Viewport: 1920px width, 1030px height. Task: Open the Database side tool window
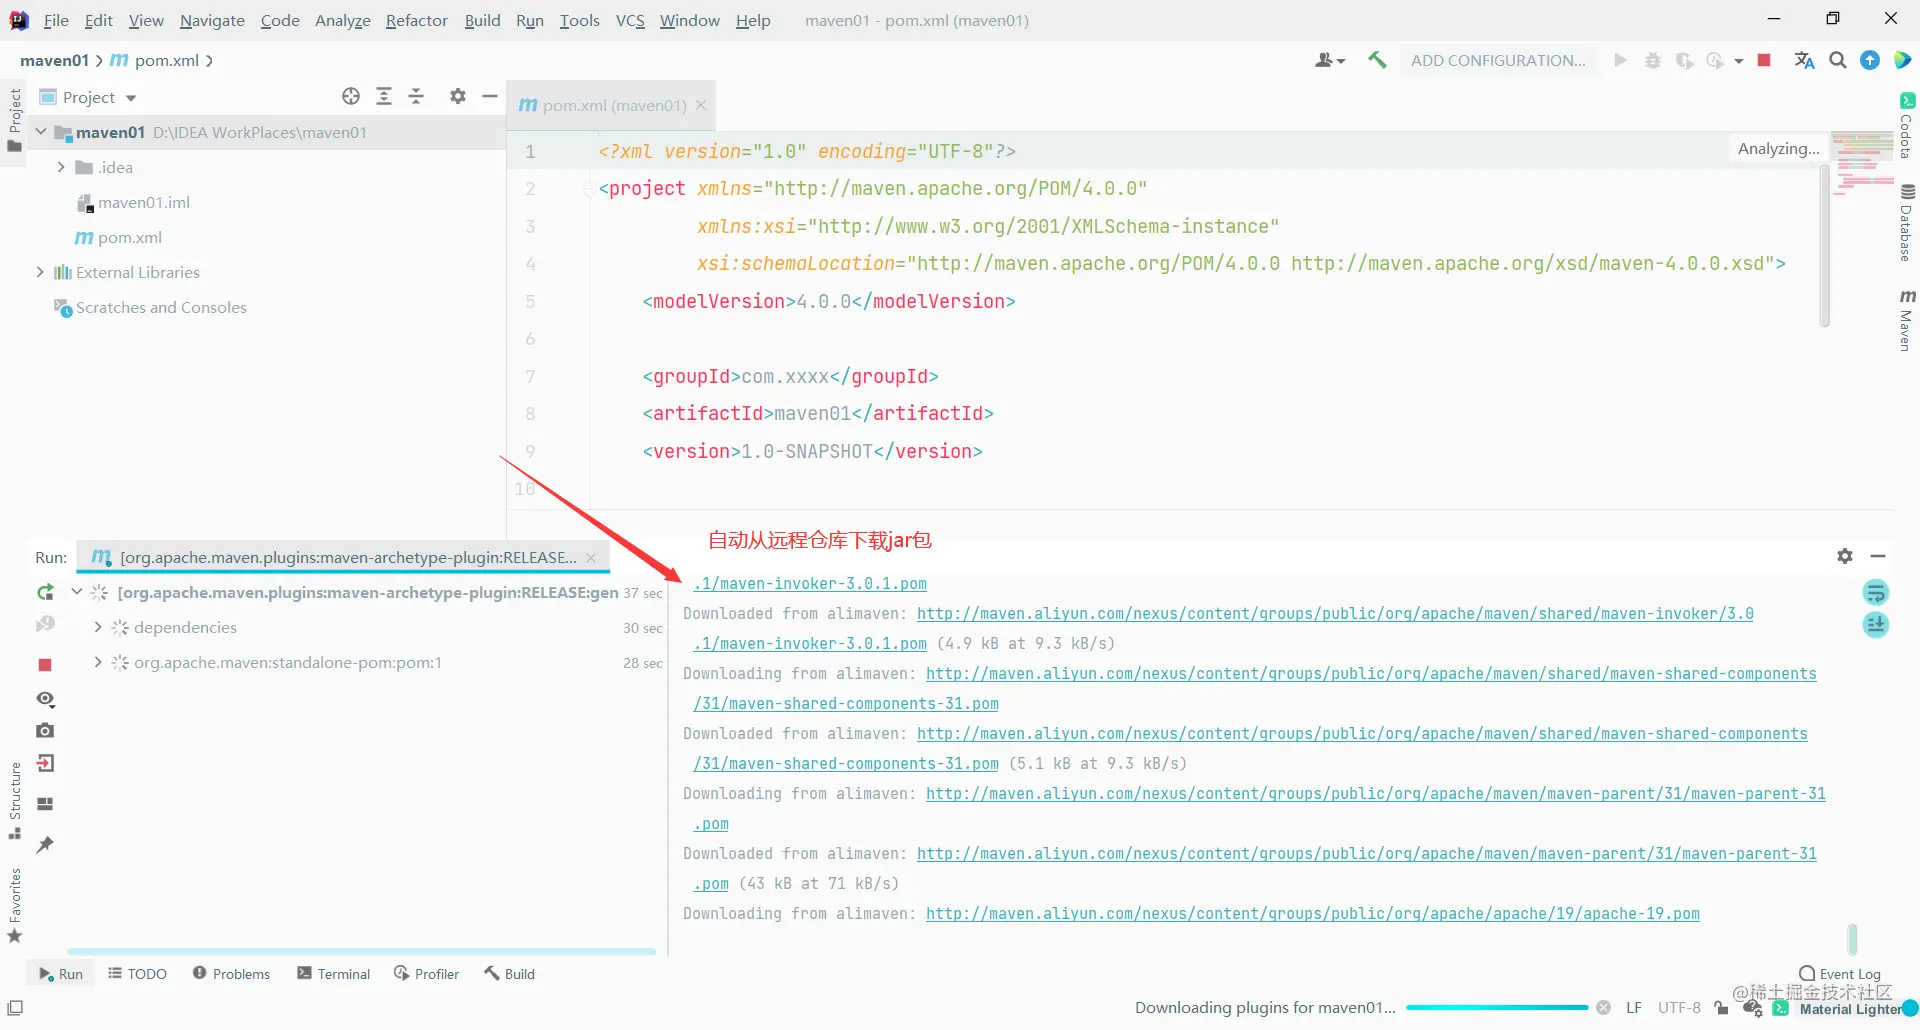(1907, 223)
